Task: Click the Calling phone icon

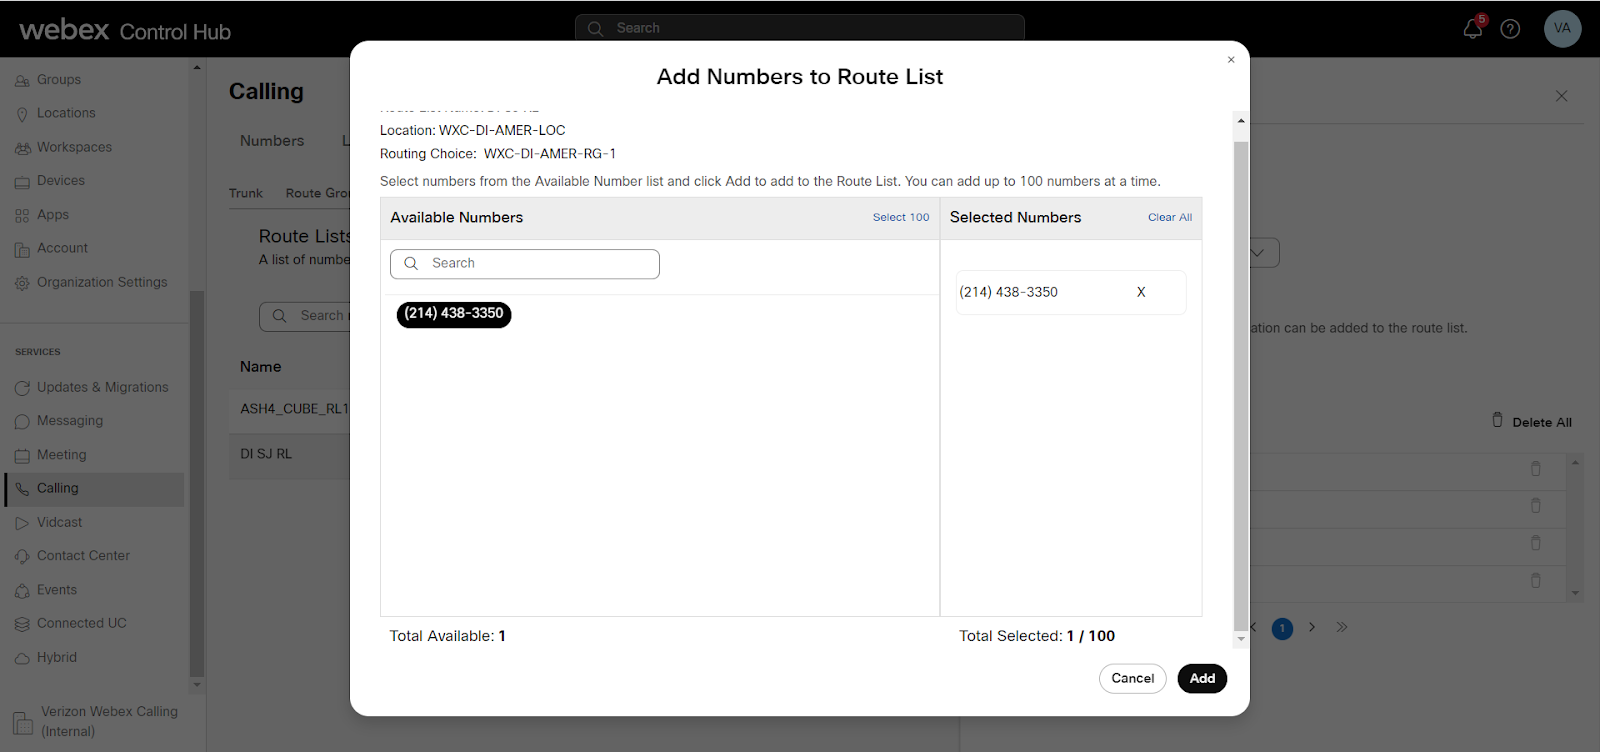Action: pos(22,489)
